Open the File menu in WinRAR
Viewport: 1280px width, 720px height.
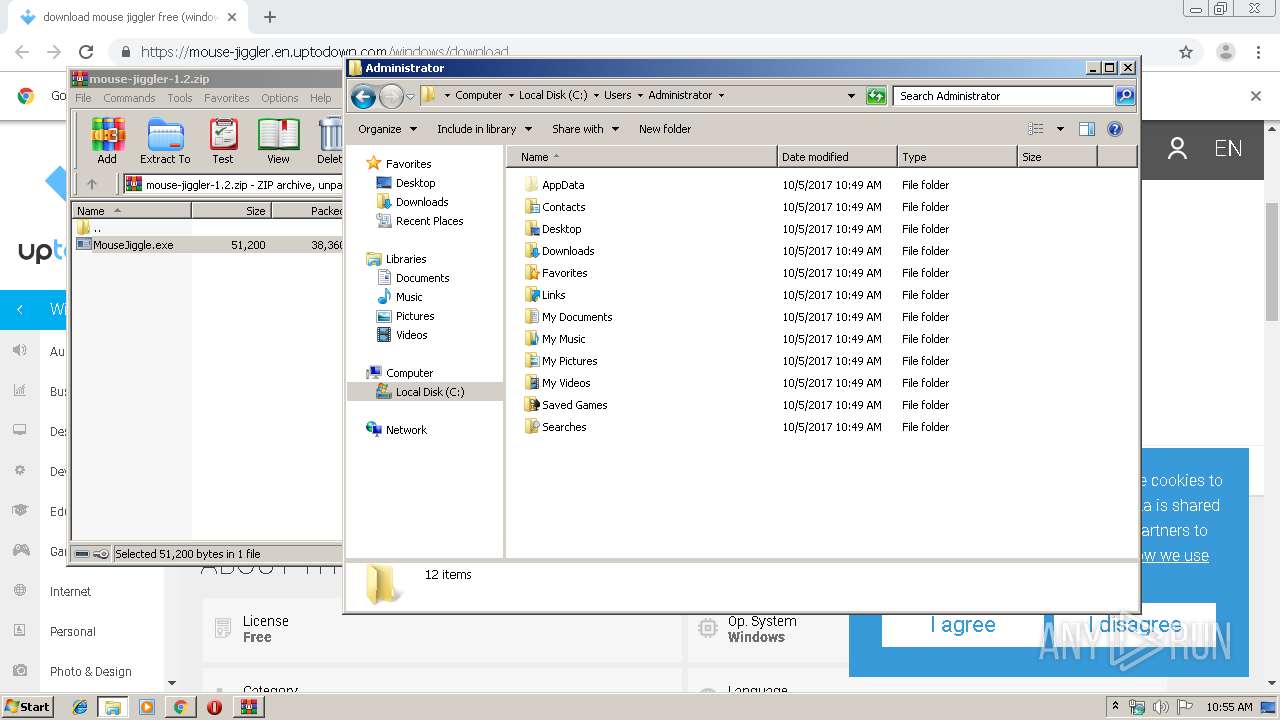coord(83,98)
